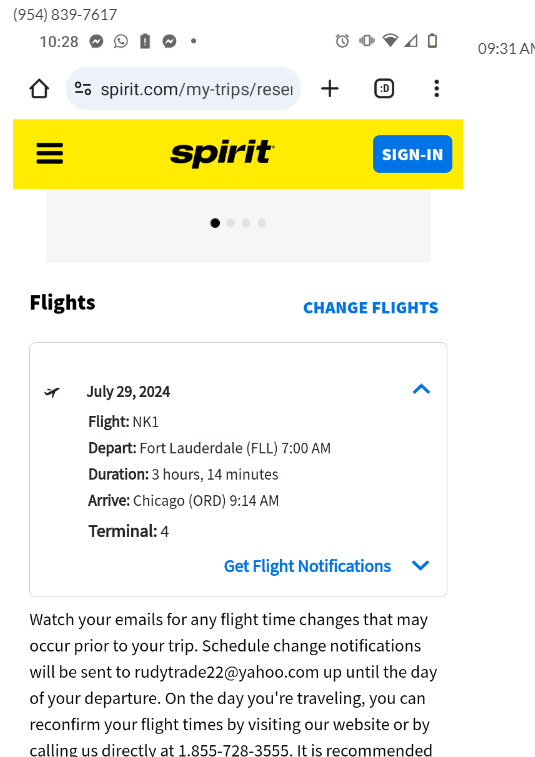Click the airplane icon beside July 29, 2024
The image size is (535, 757).
click(x=52, y=393)
